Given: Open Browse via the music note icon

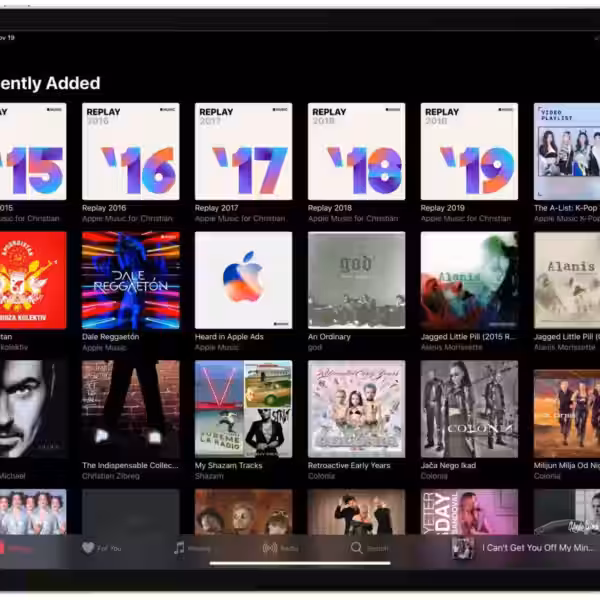Looking at the screenshot, I should pos(179,548).
